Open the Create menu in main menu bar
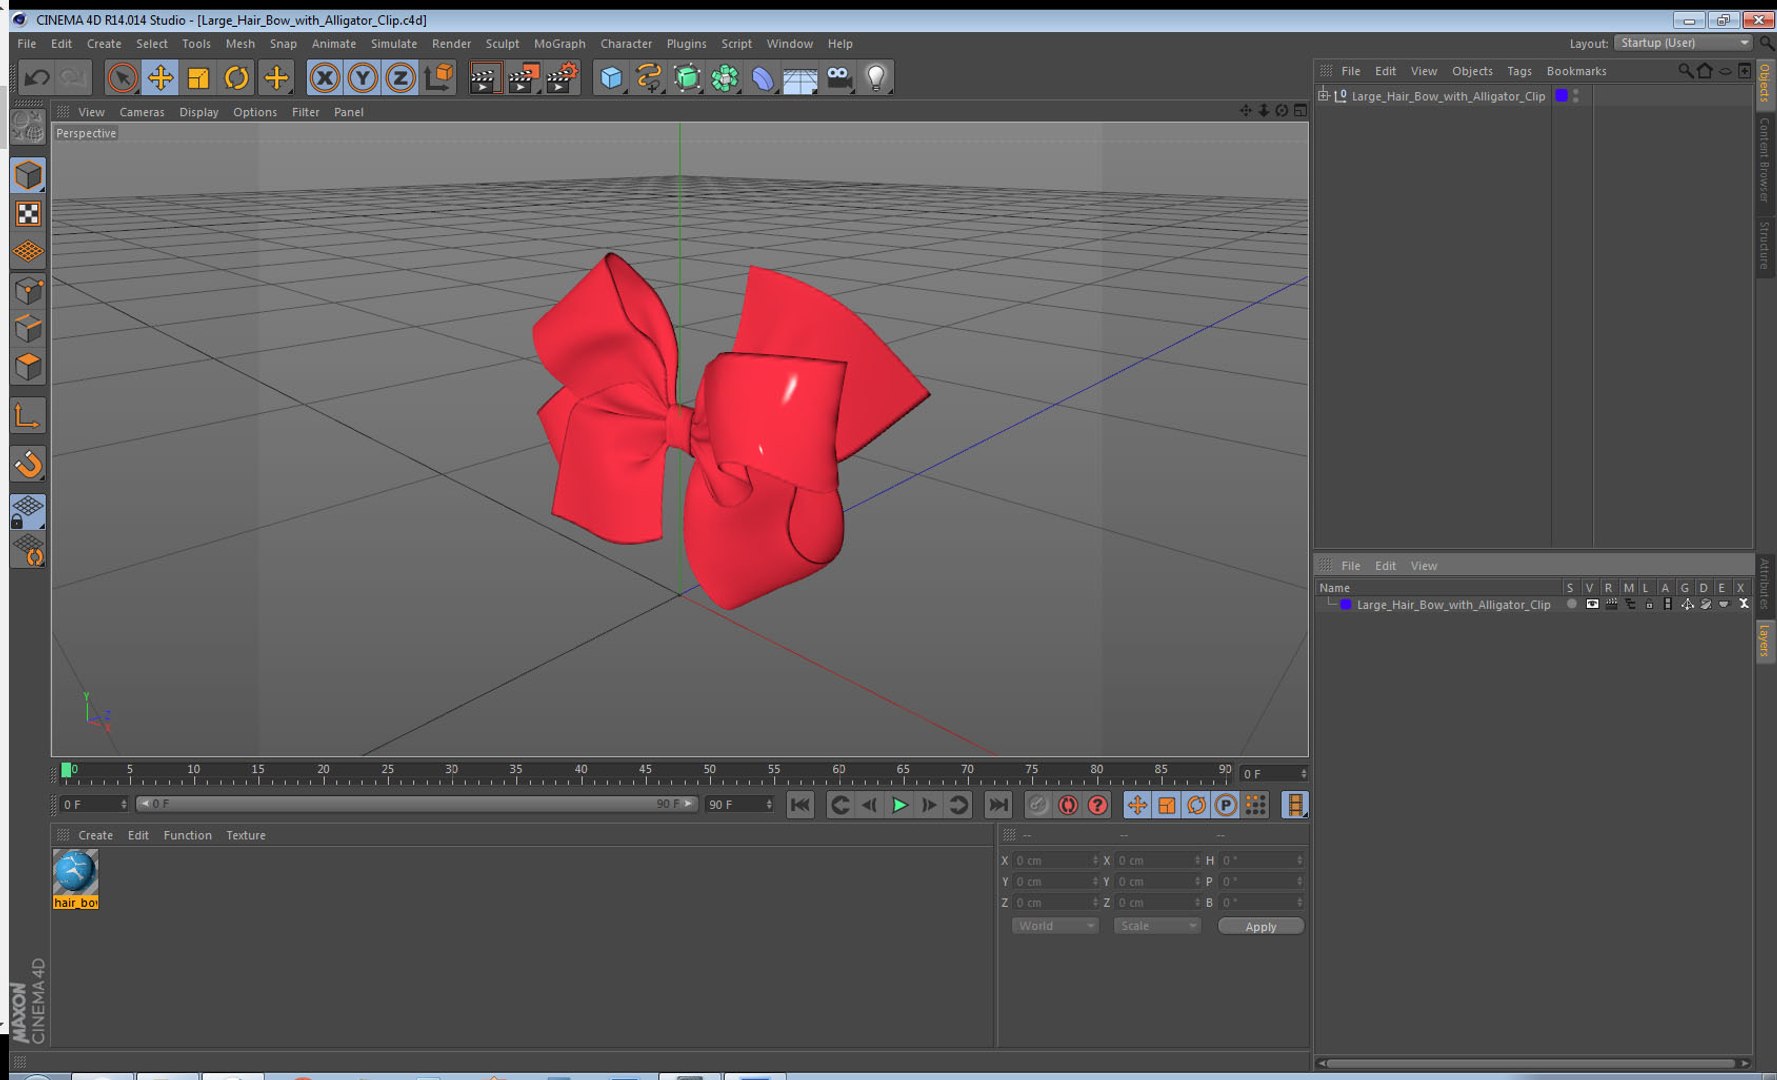Image resolution: width=1777 pixels, height=1080 pixels. click(104, 44)
